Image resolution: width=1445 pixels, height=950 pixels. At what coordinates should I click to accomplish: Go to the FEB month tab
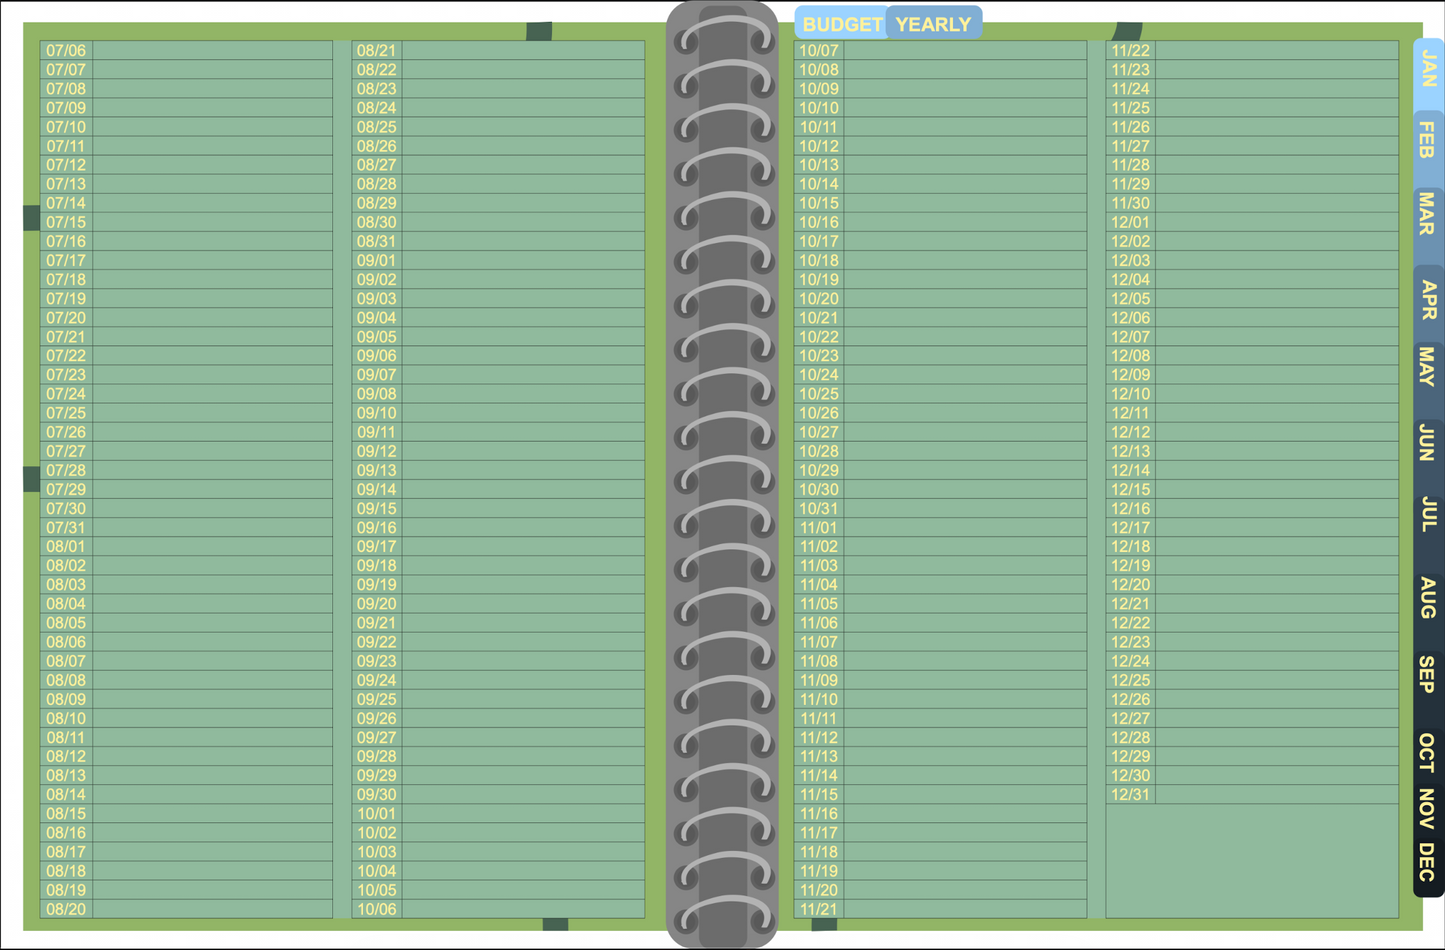[1428, 148]
